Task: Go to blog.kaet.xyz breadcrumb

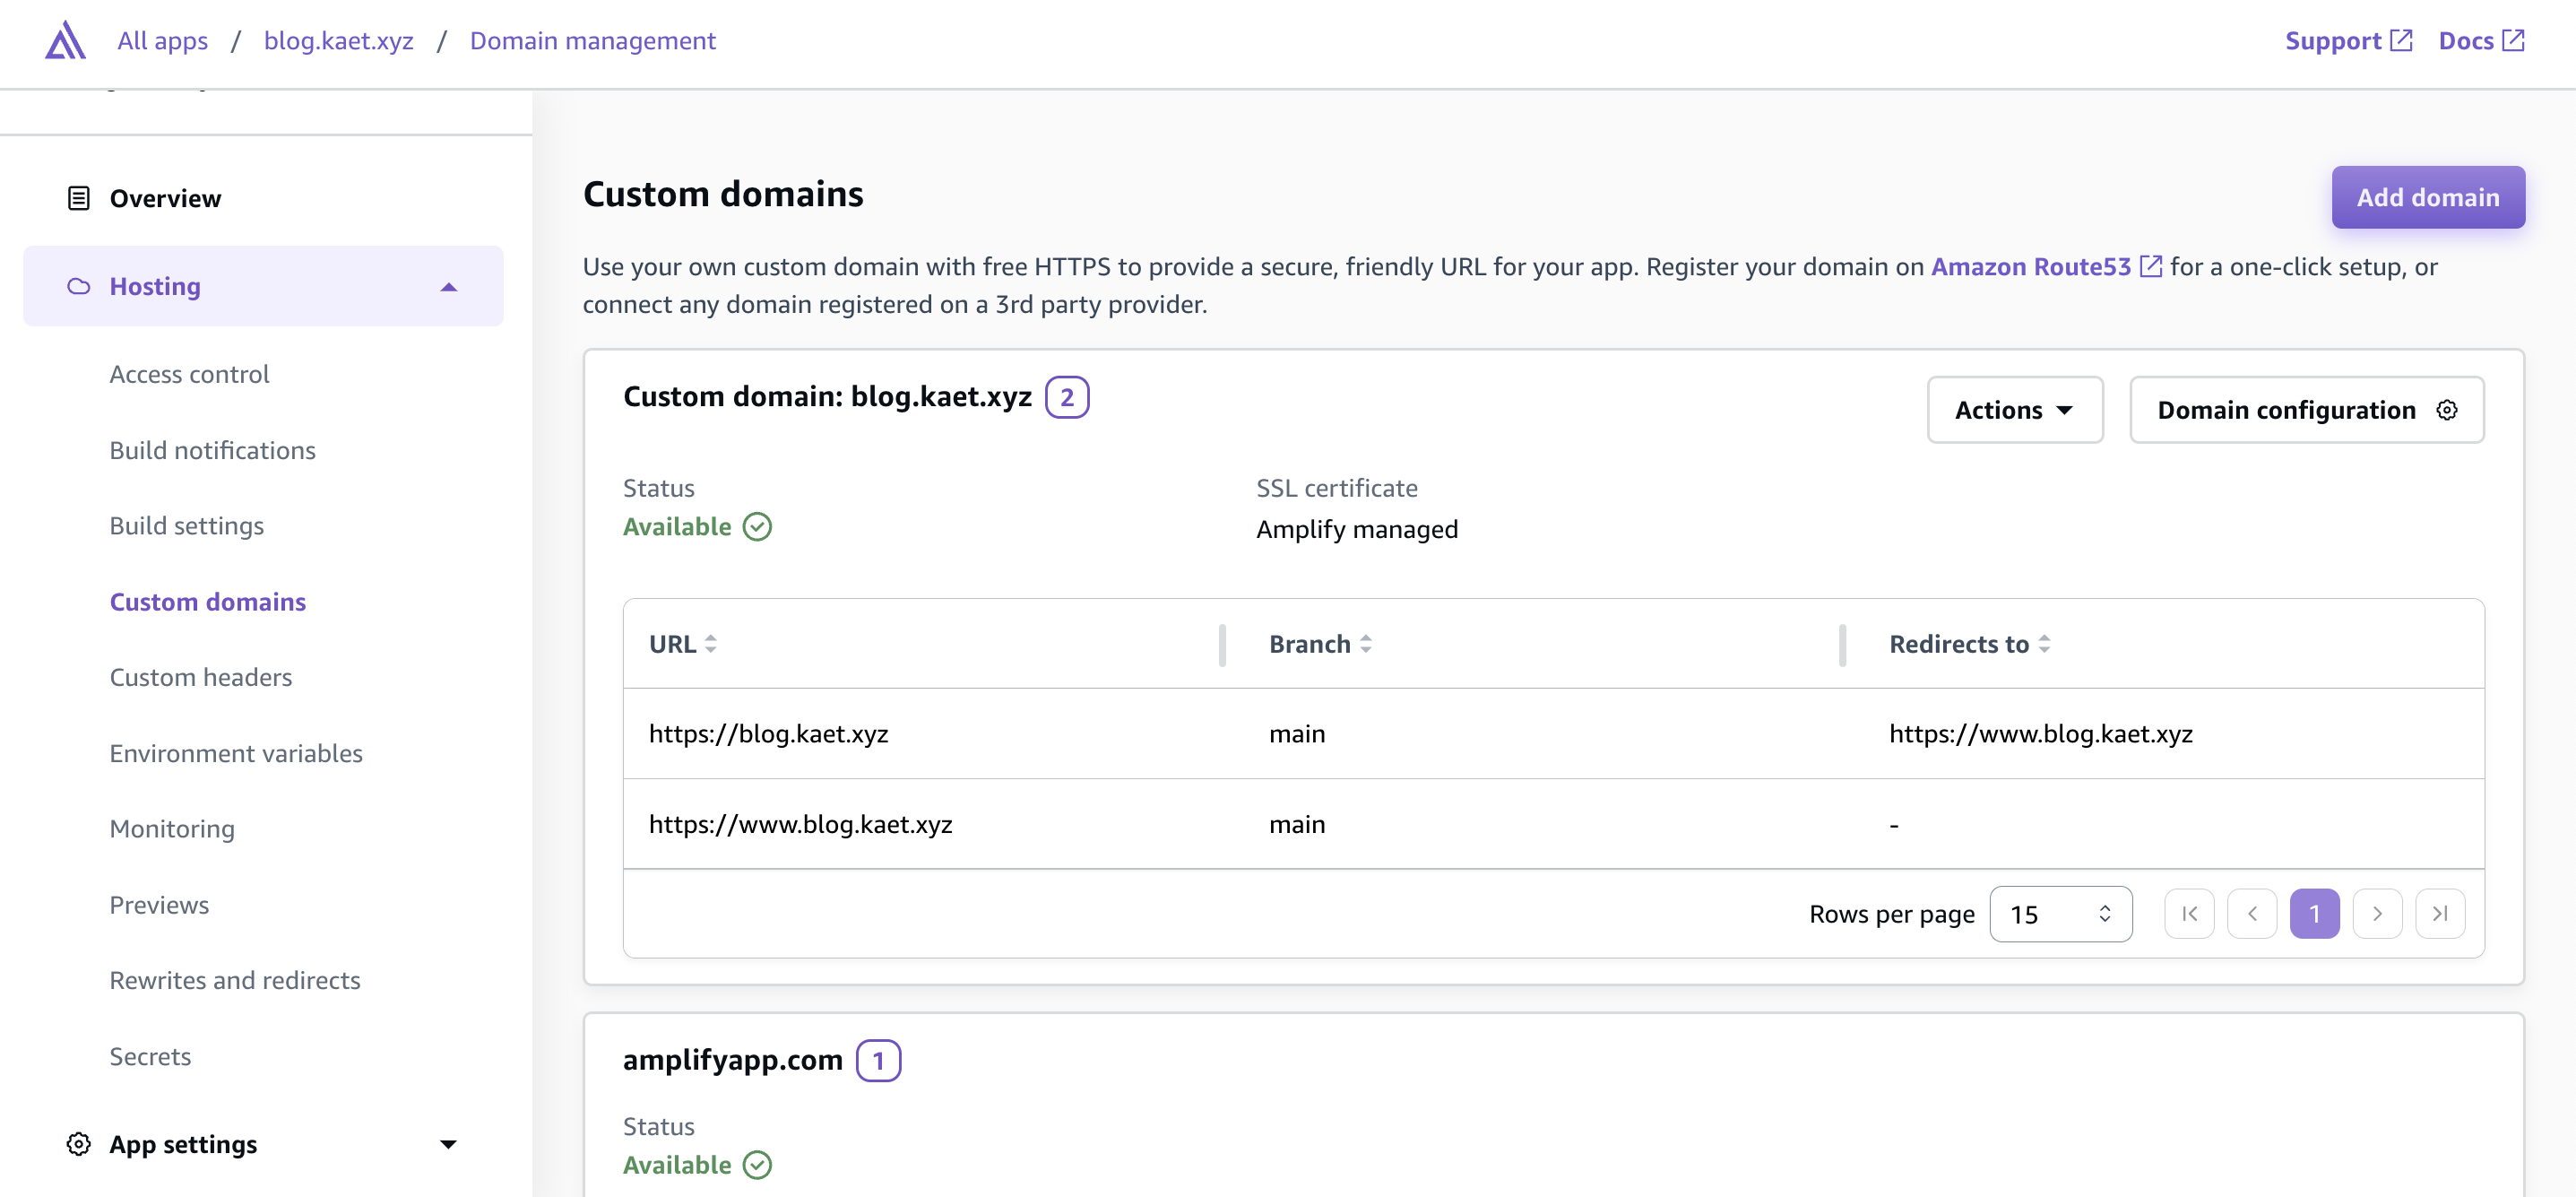Action: tap(338, 41)
